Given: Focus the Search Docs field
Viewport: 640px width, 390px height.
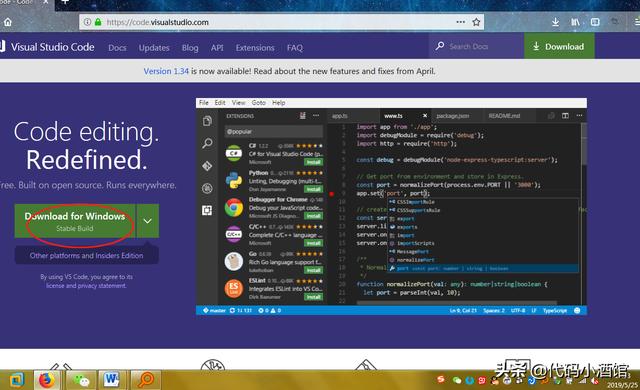Looking at the screenshot, I should [x=476, y=46].
